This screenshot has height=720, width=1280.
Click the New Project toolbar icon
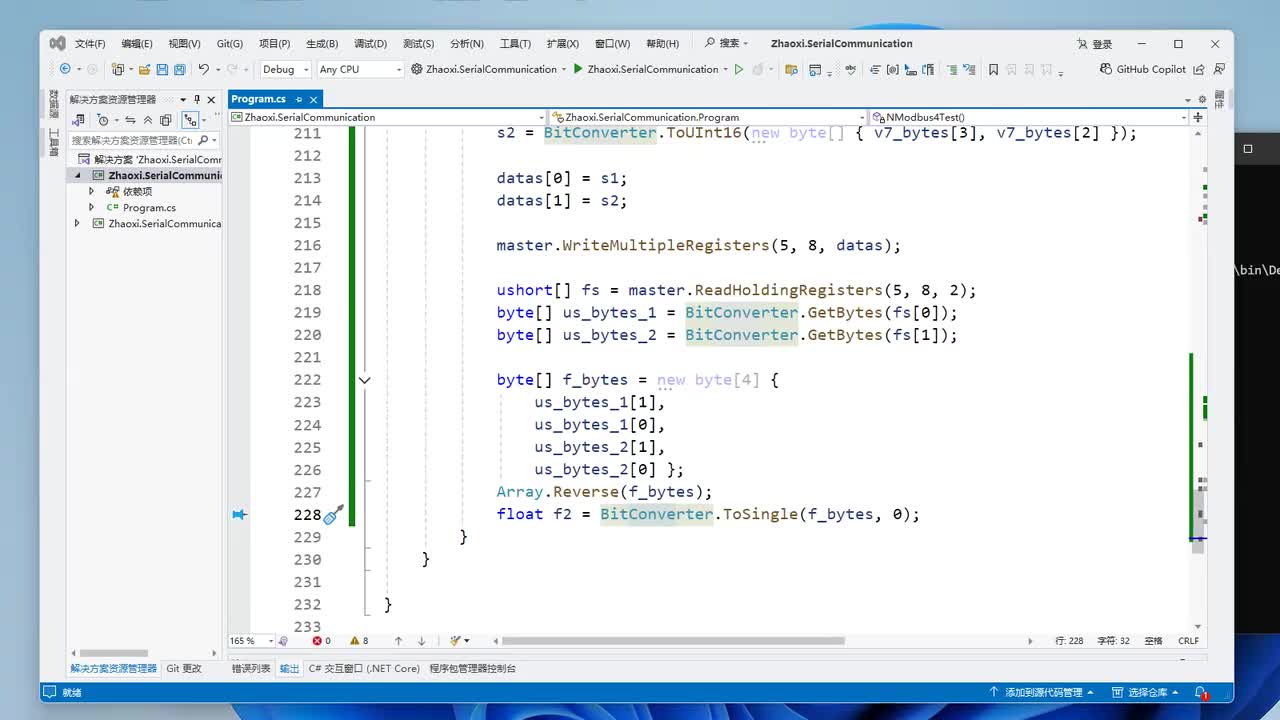pos(118,69)
